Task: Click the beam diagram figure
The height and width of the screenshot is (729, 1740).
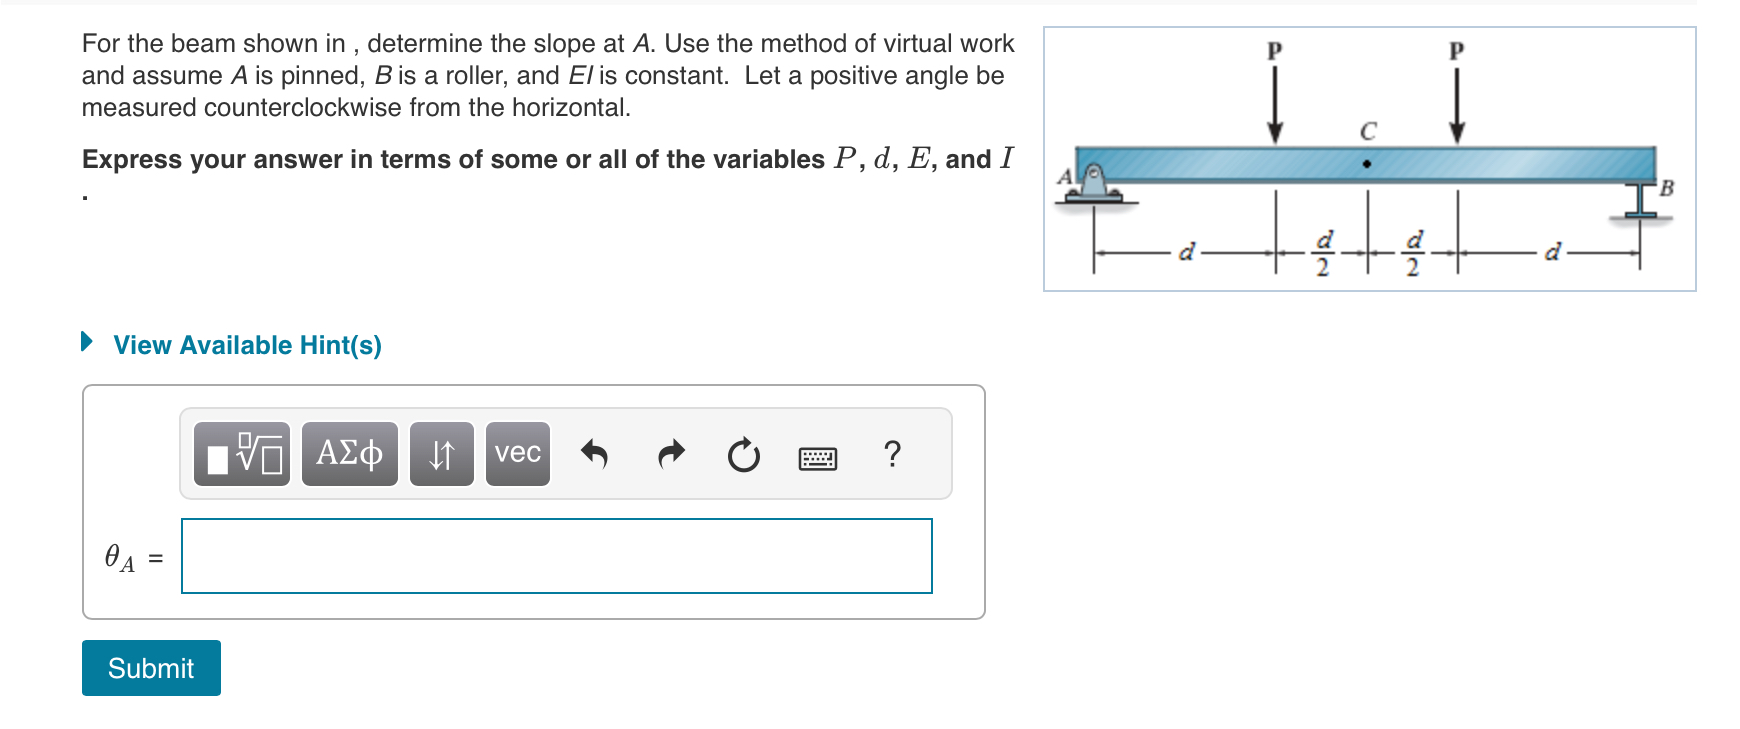Action: [x=1370, y=158]
